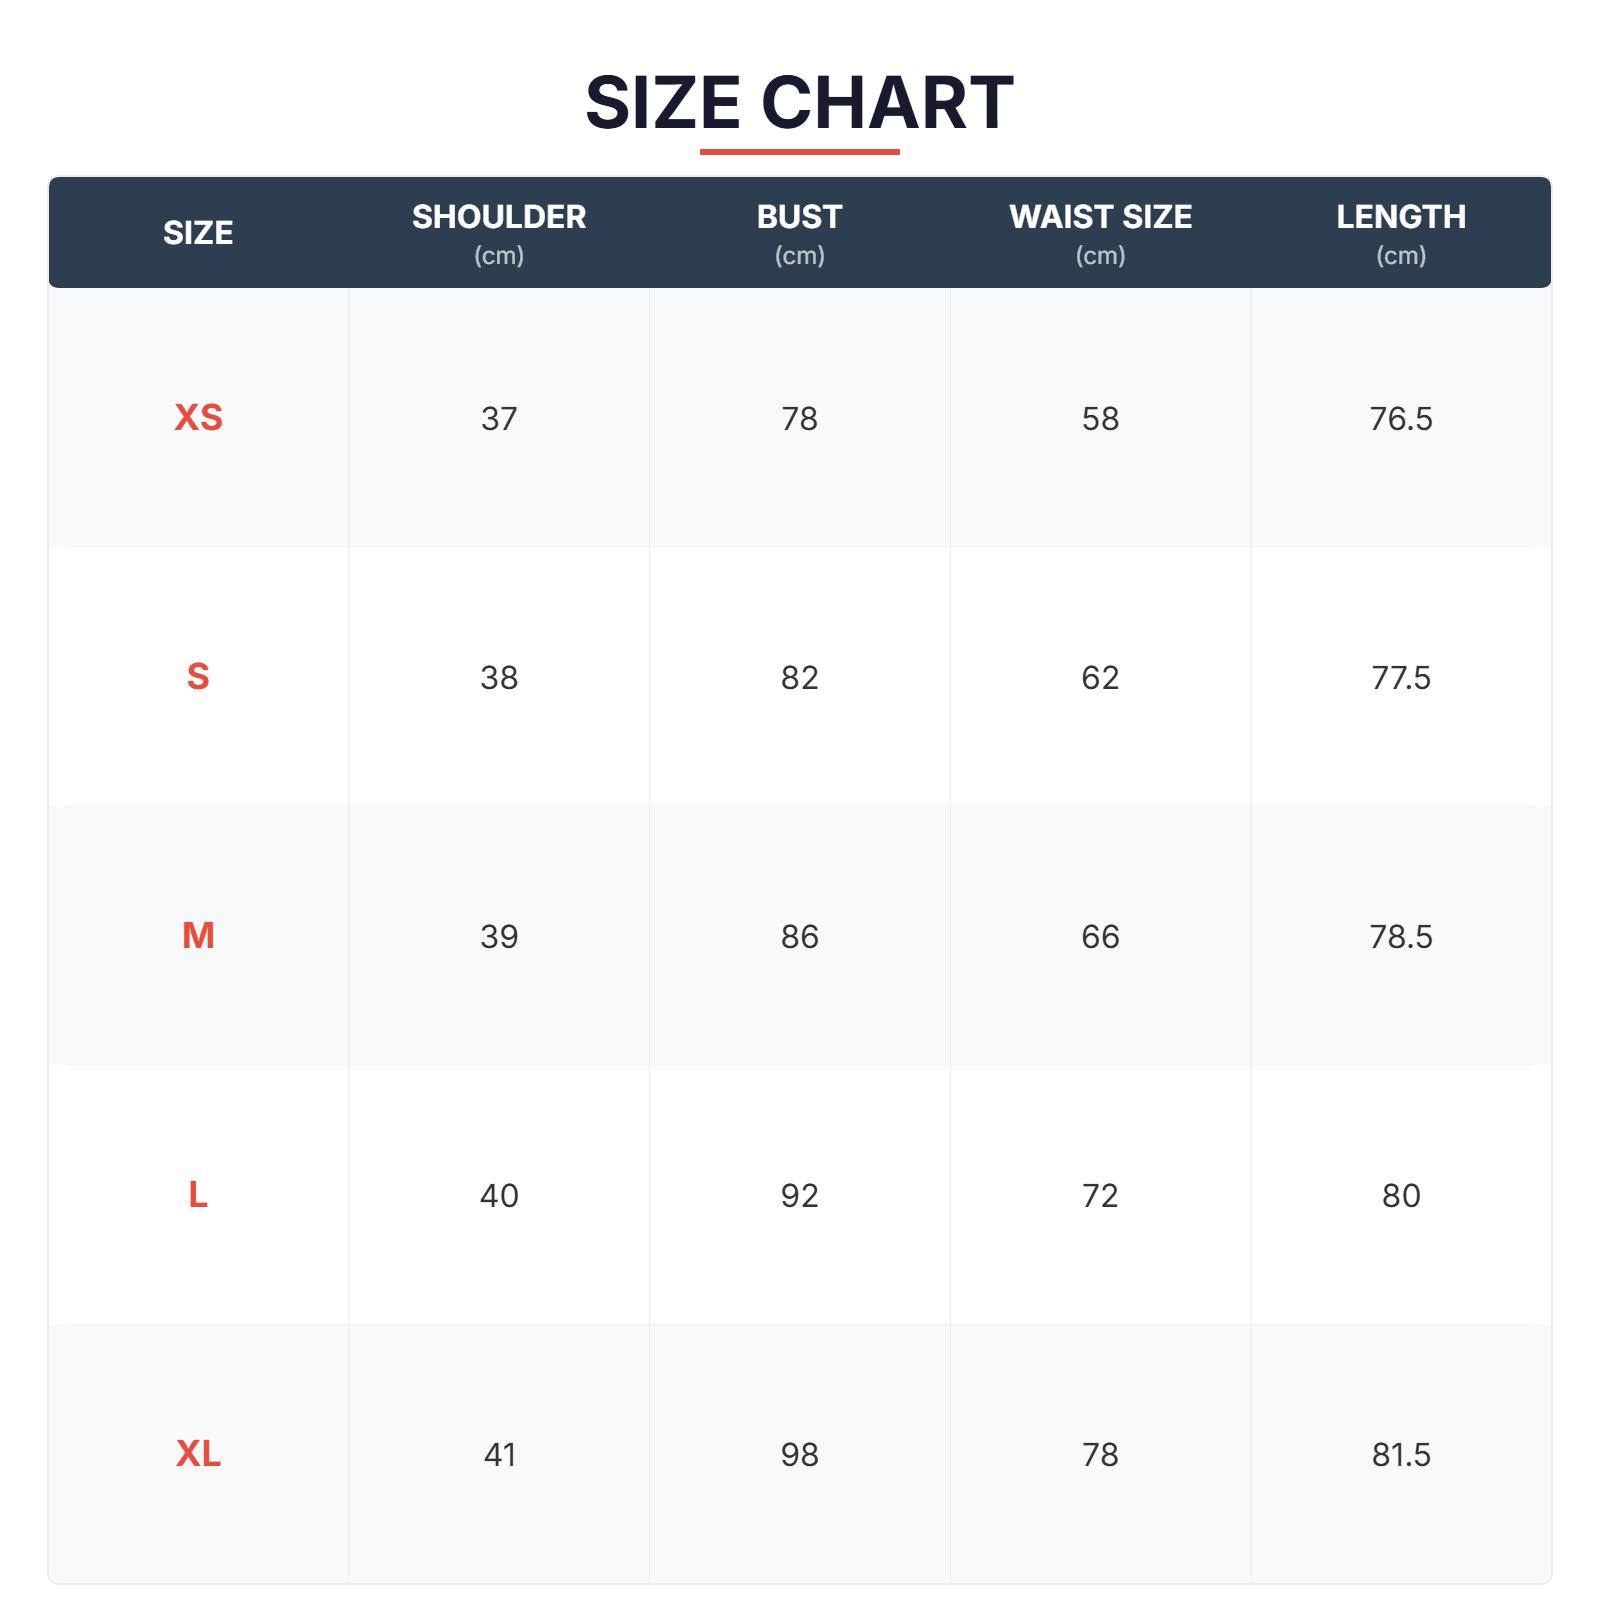Click the XS shoulder value 37
The width and height of the screenshot is (1600, 1600).
pos(499,418)
